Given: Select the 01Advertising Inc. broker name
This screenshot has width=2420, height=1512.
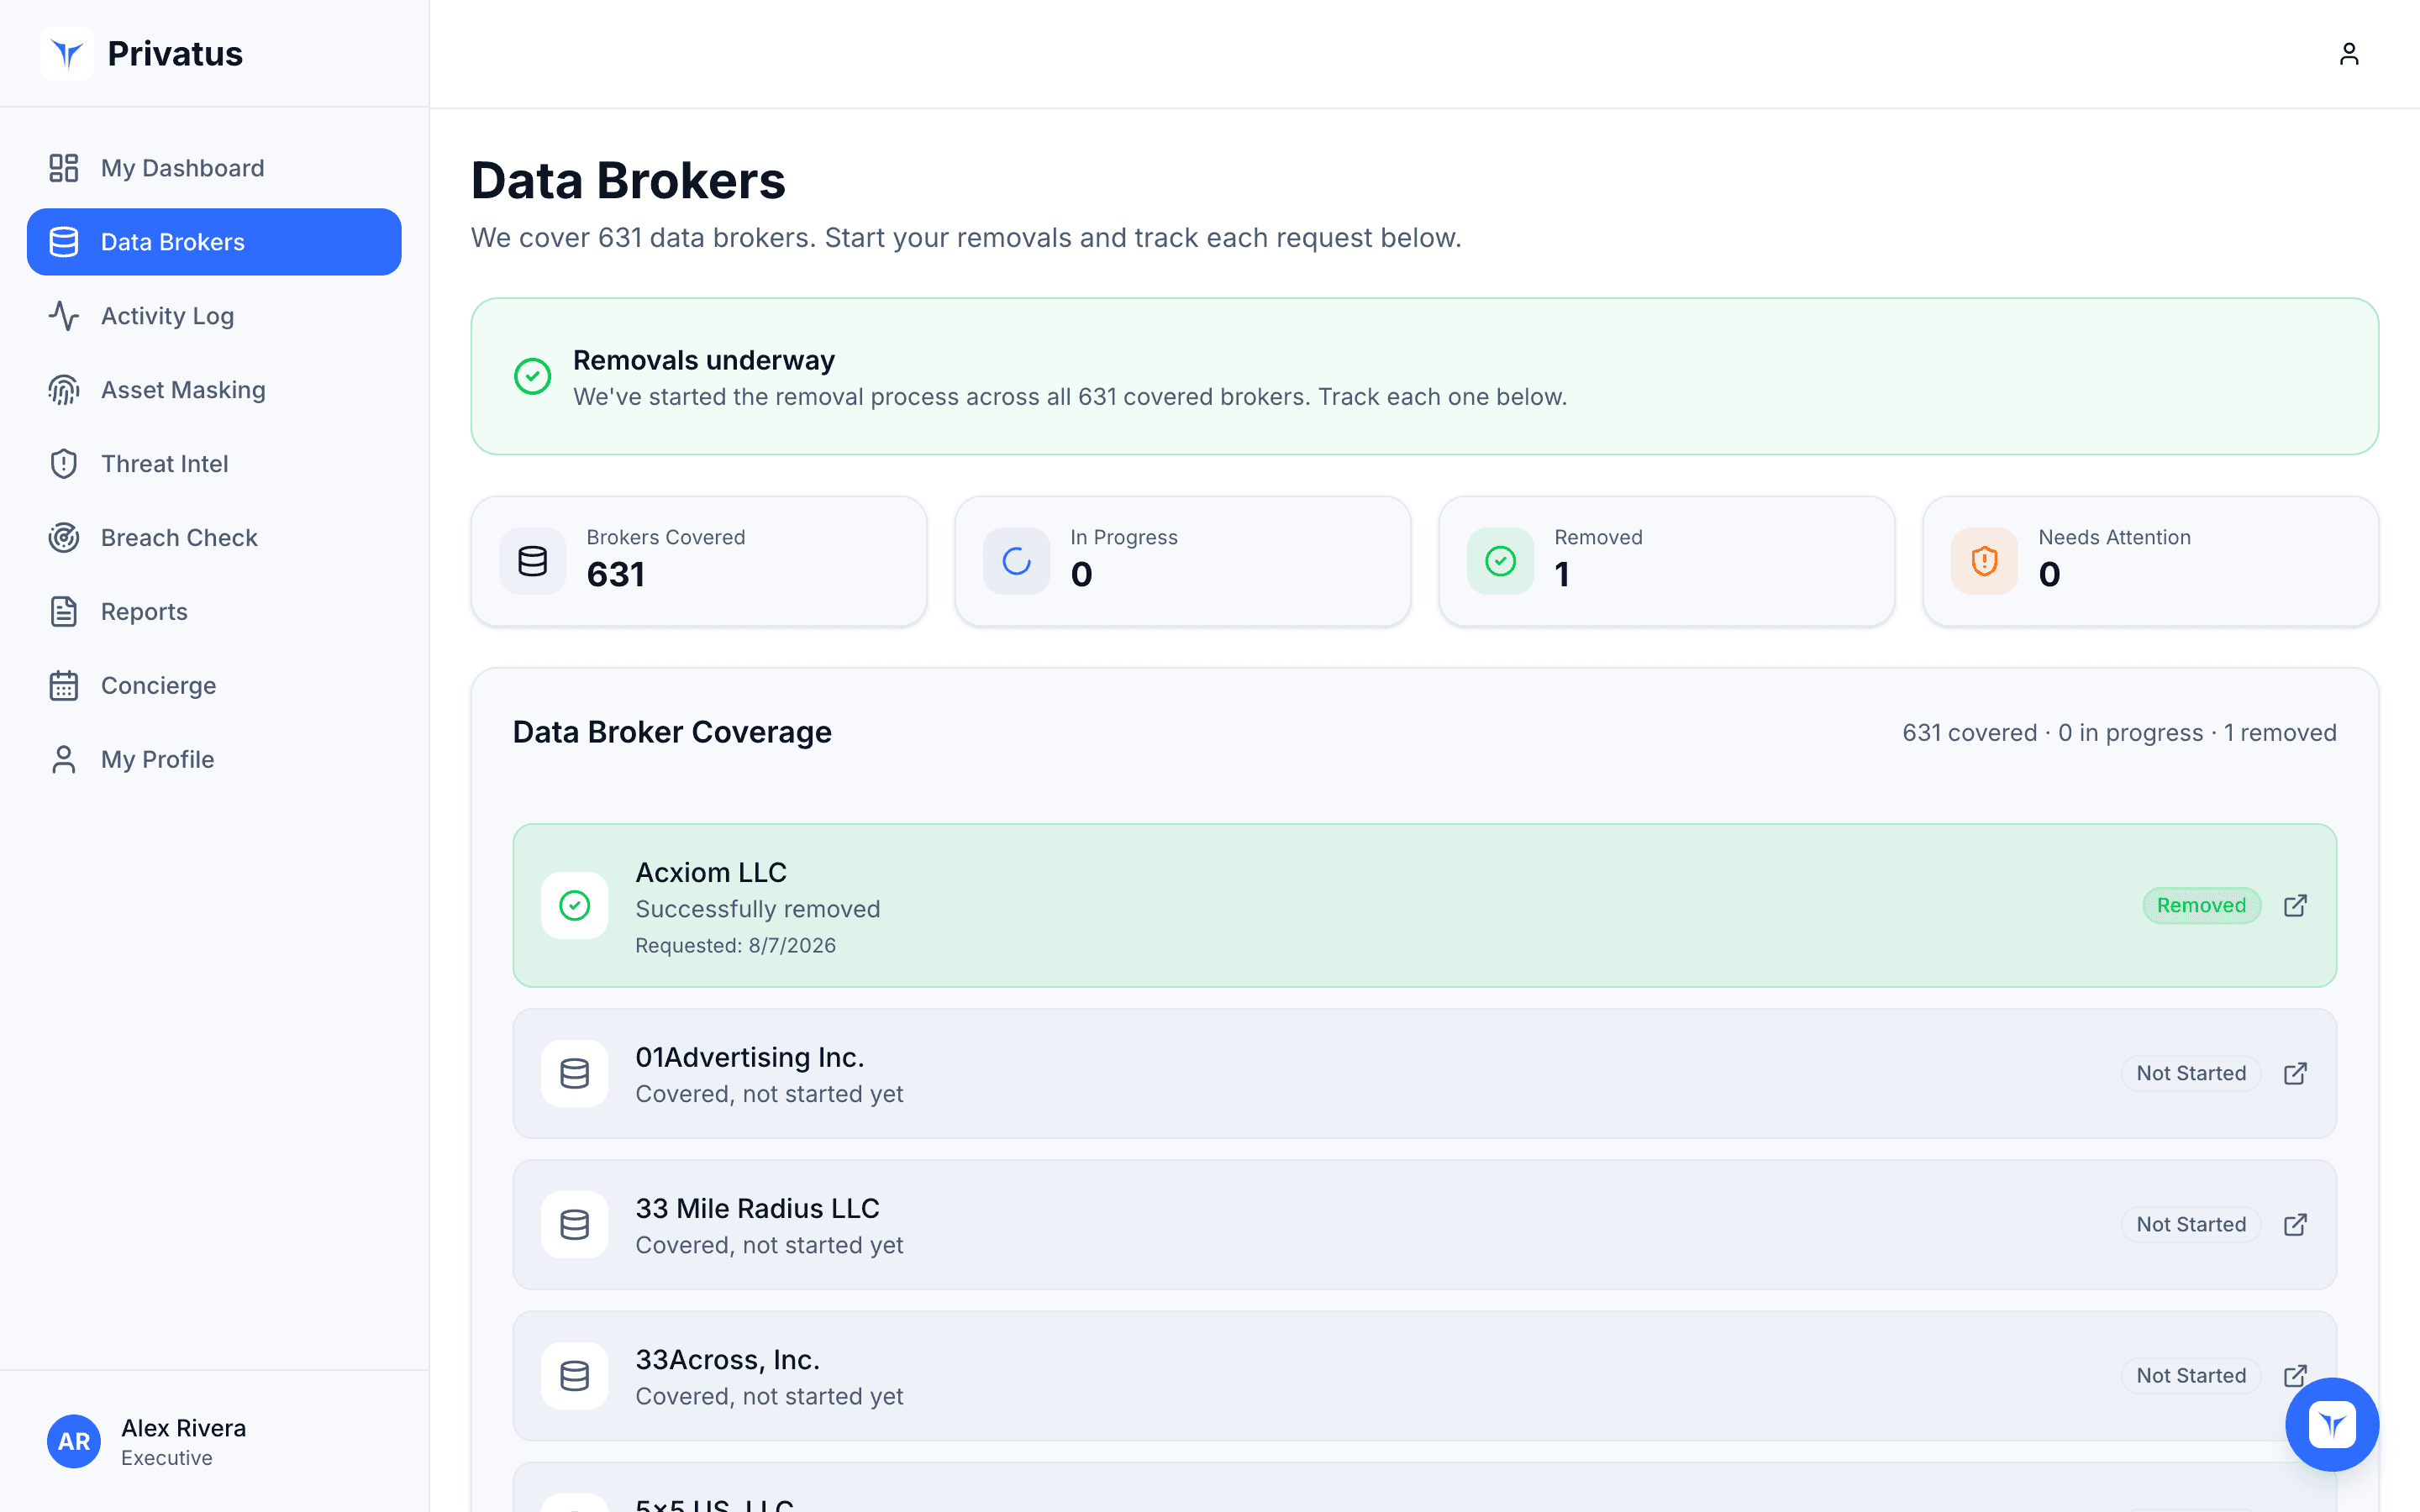Looking at the screenshot, I should pos(750,1058).
